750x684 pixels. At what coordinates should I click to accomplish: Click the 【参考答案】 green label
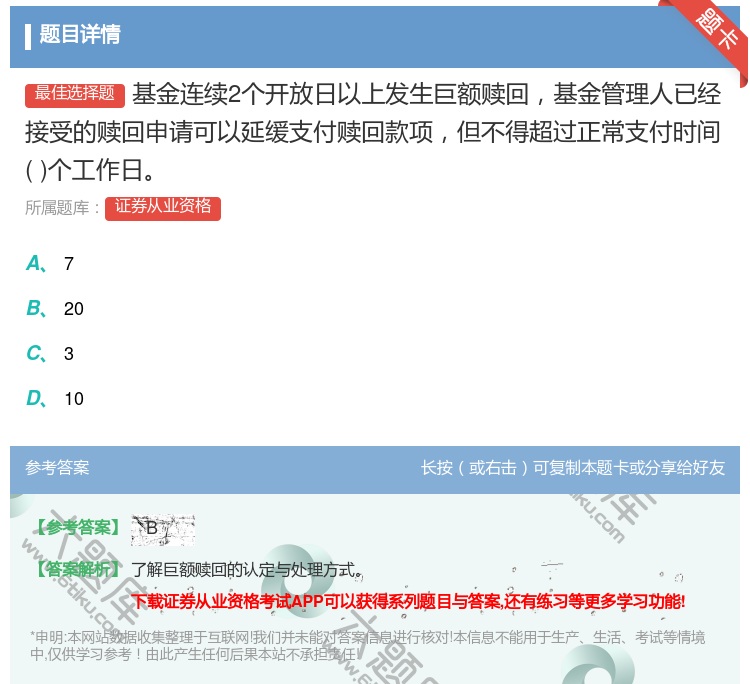point(78,528)
